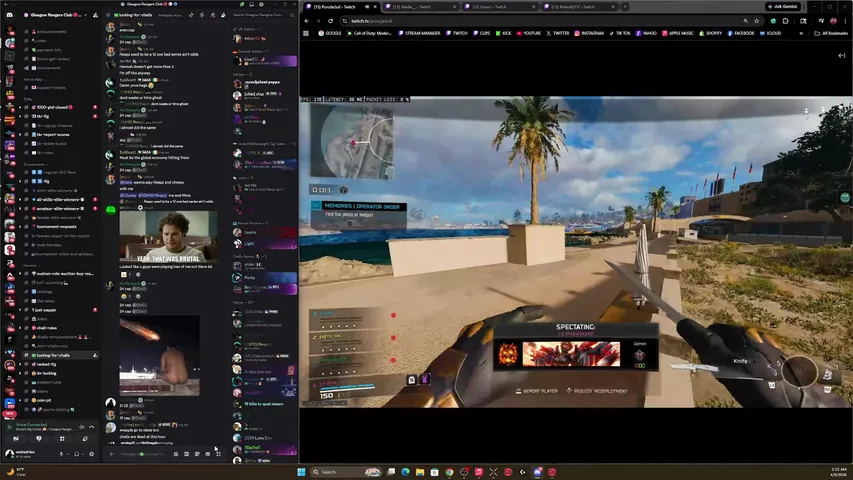The height and width of the screenshot is (480, 853).
Task: Bookmark this page with the star icon
Action: pos(757,21)
